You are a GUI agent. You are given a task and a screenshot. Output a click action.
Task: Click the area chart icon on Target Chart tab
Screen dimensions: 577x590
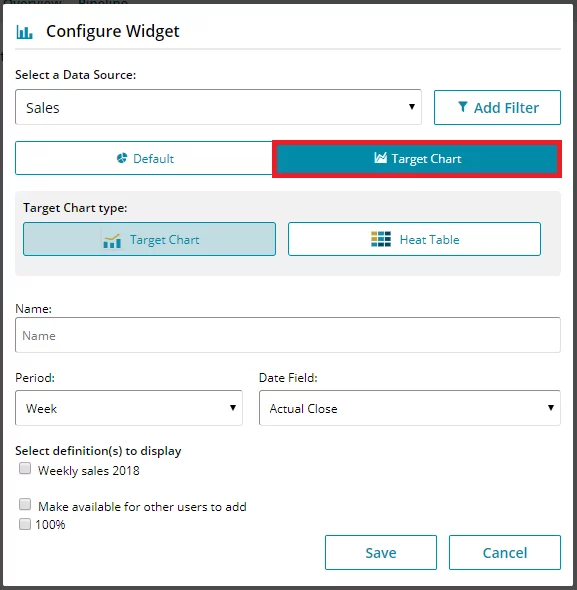[x=381, y=158]
